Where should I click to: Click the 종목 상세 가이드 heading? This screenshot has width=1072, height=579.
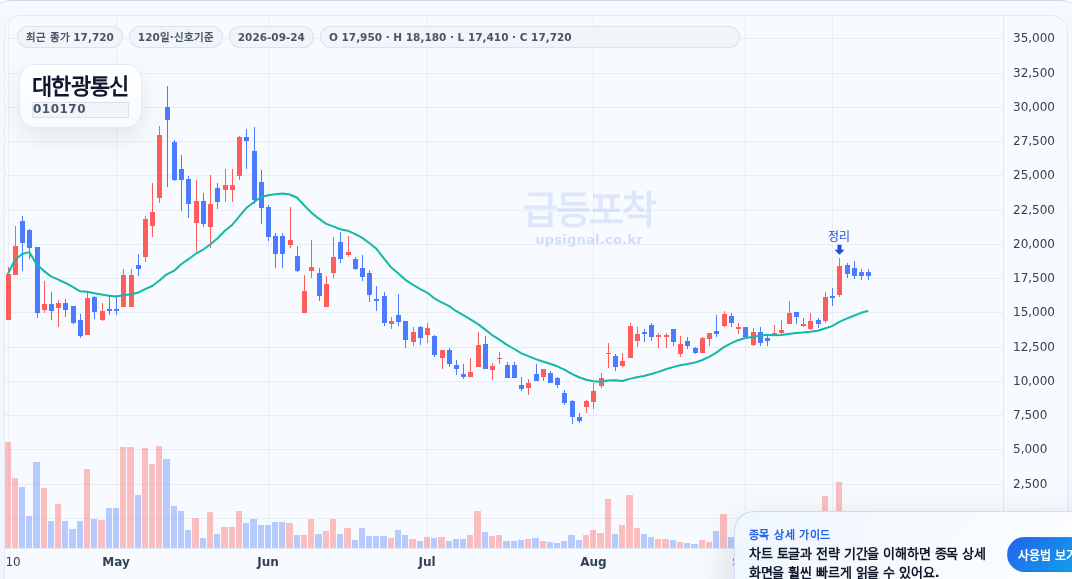point(789,535)
